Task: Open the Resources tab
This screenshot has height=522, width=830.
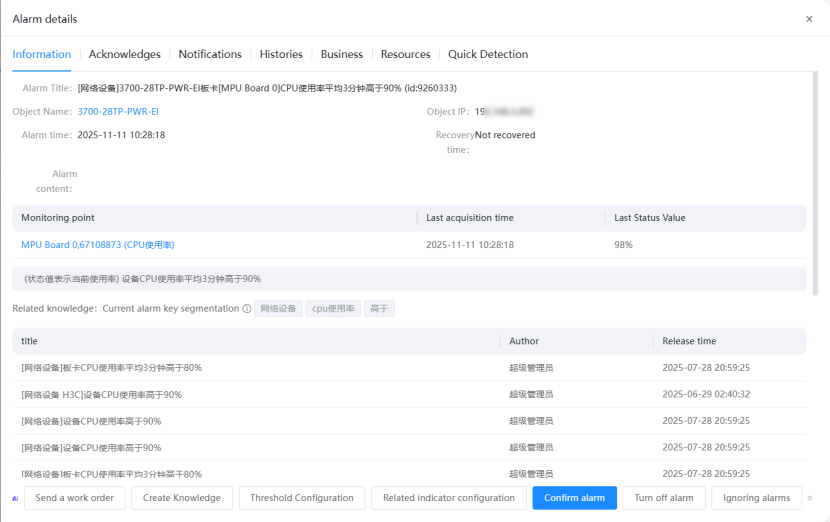Action: pos(405,54)
